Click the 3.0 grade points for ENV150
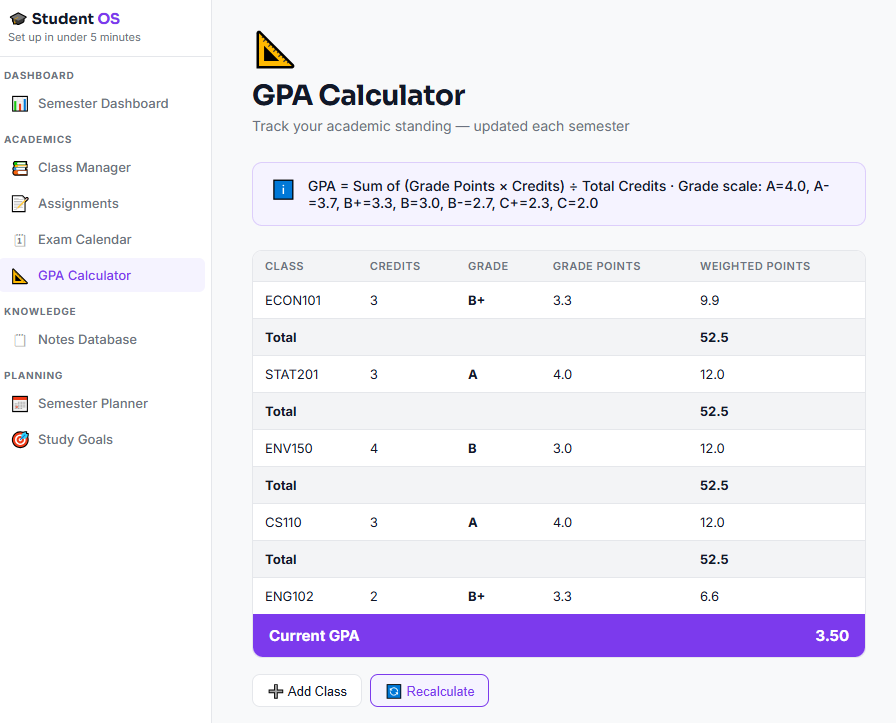896x723 pixels. pos(562,449)
